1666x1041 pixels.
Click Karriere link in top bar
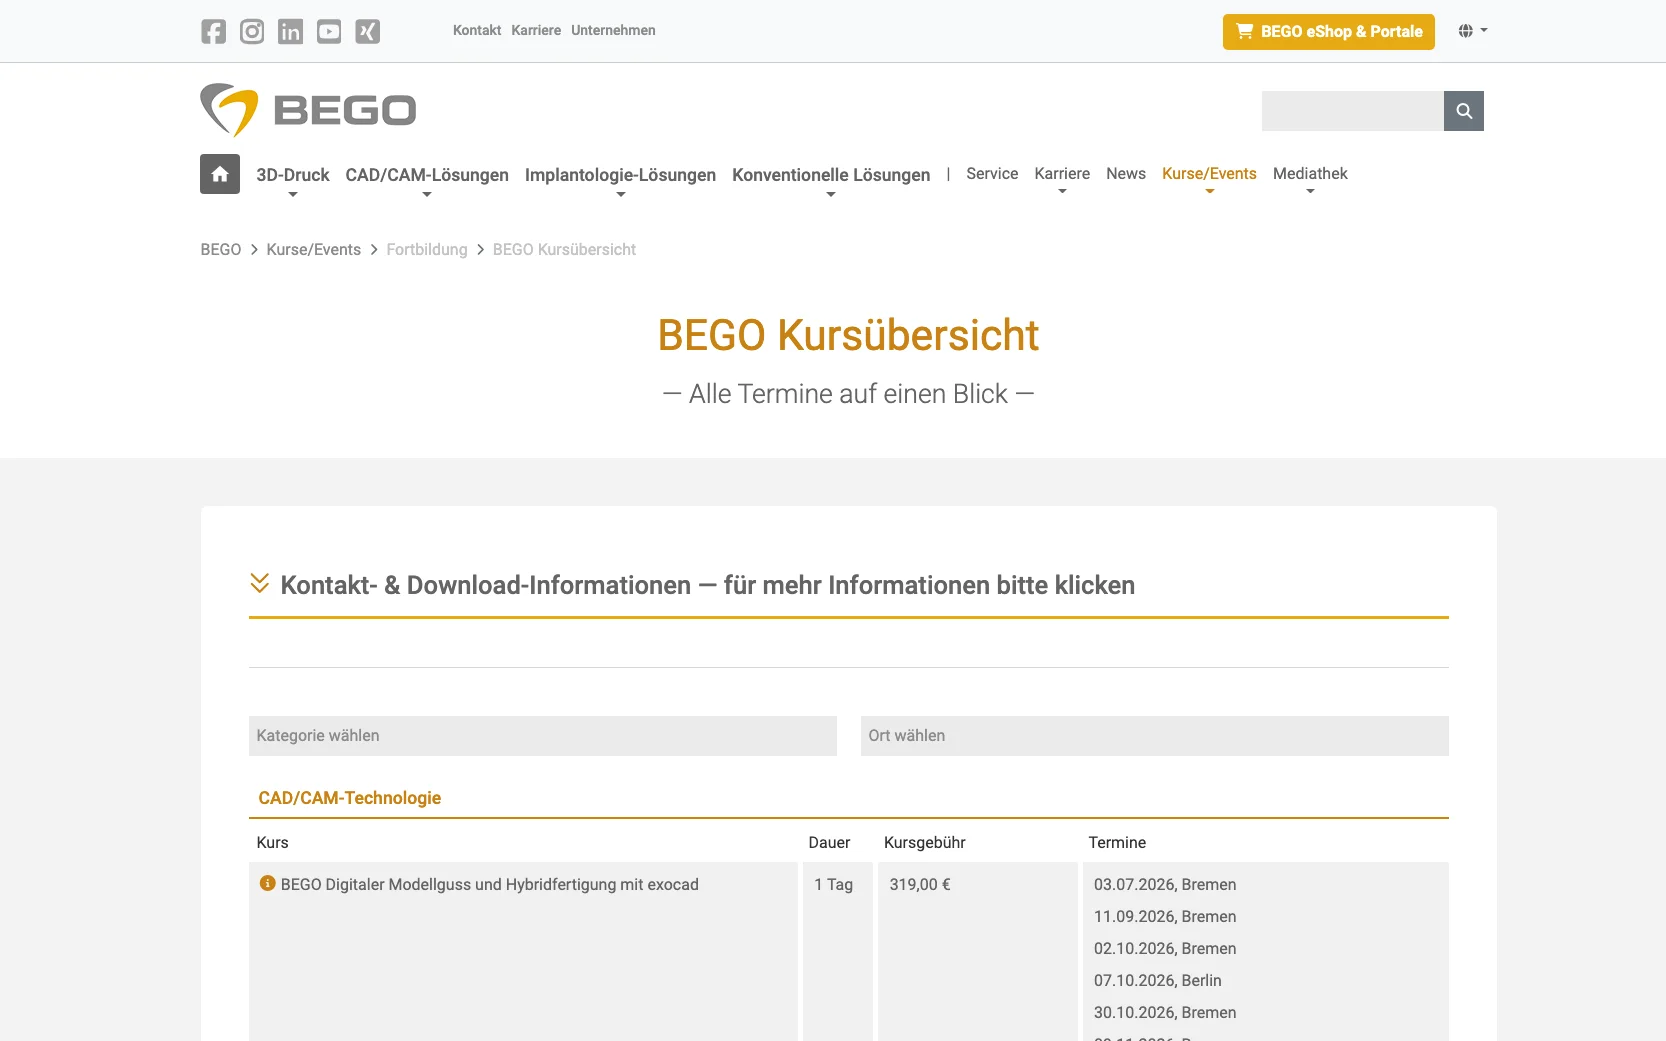536,30
